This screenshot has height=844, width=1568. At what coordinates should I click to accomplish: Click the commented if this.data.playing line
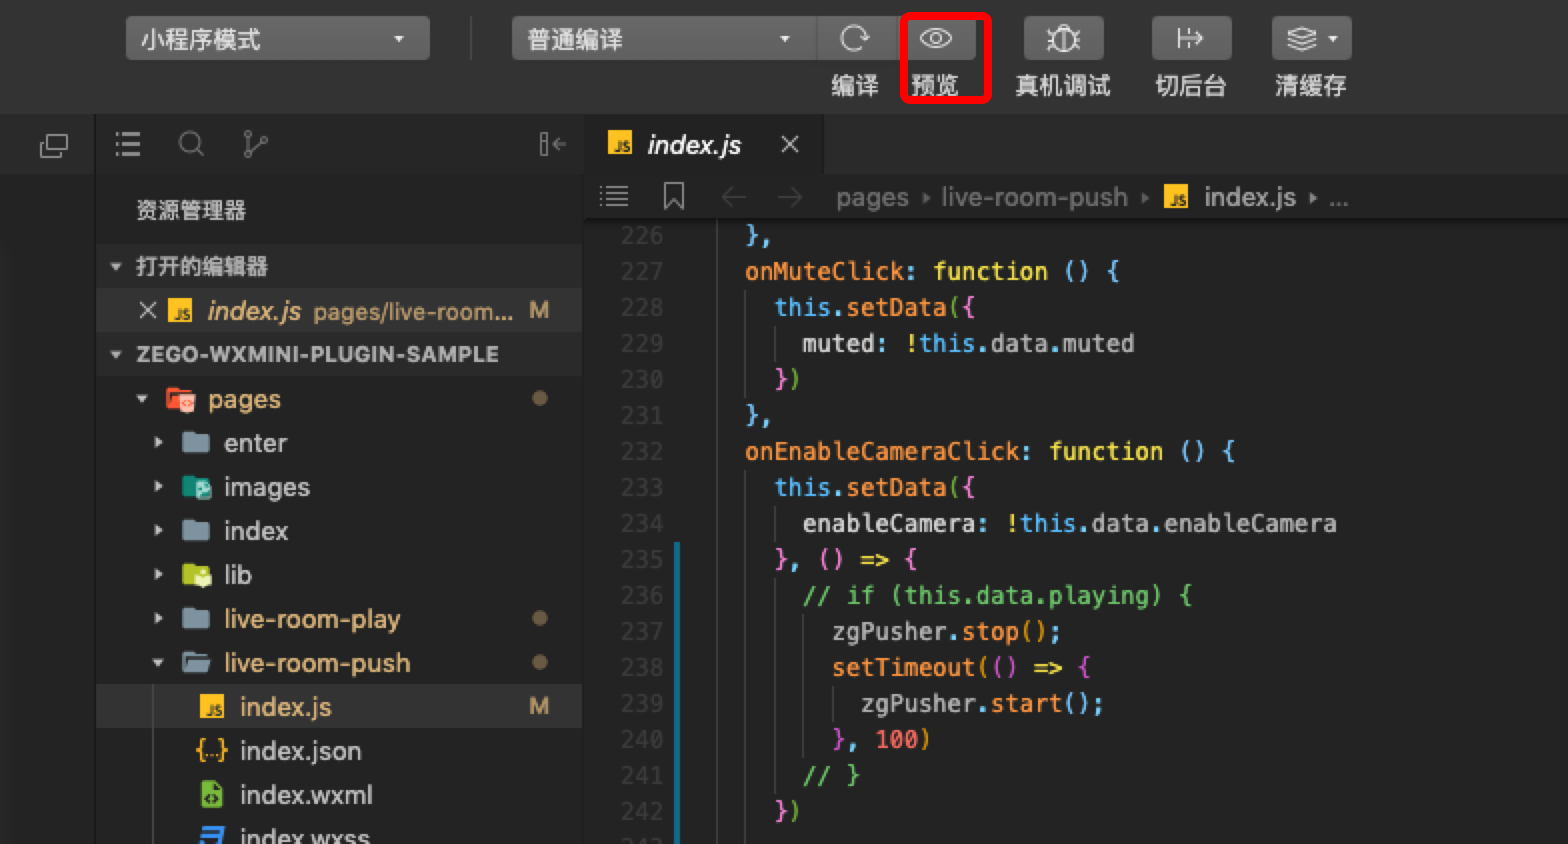click(997, 596)
